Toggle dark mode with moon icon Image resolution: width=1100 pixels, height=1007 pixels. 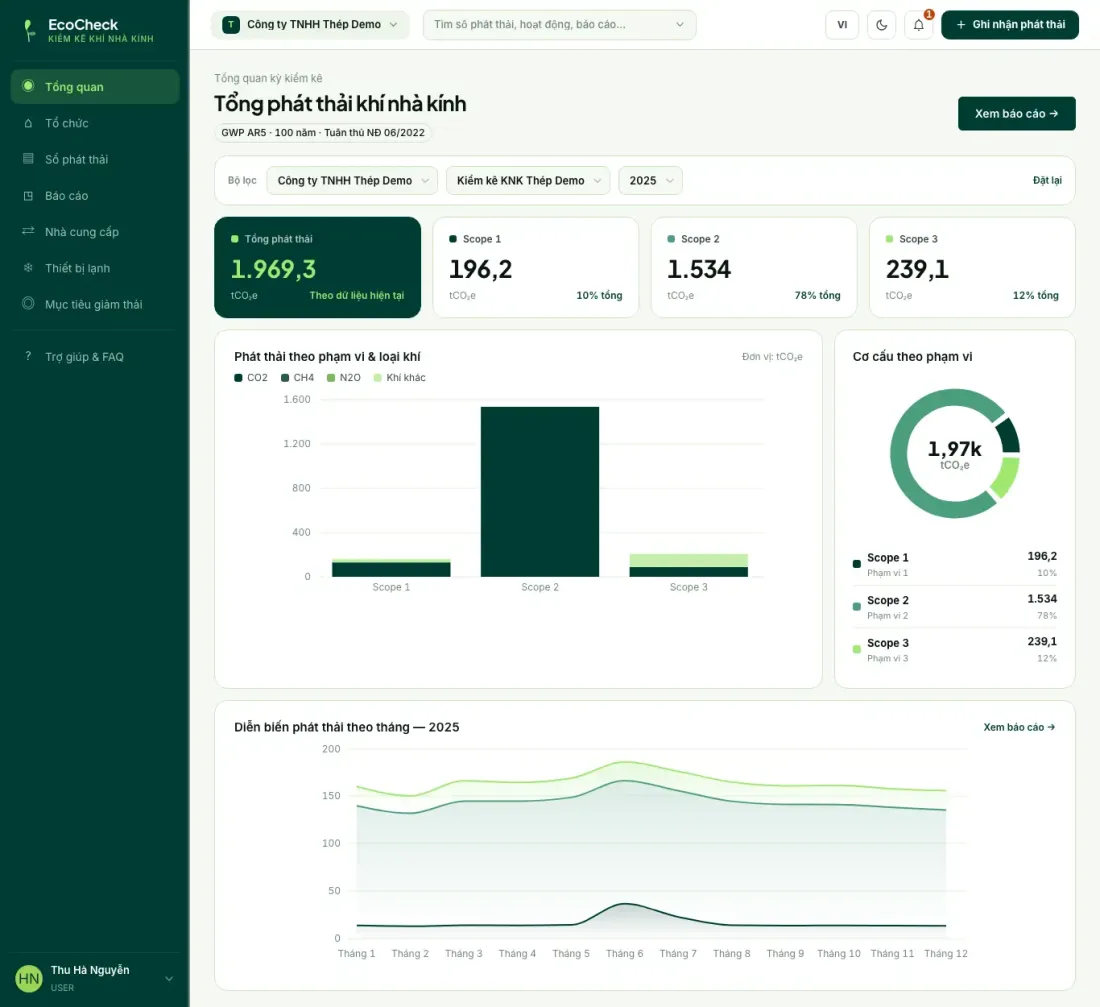tap(882, 25)
